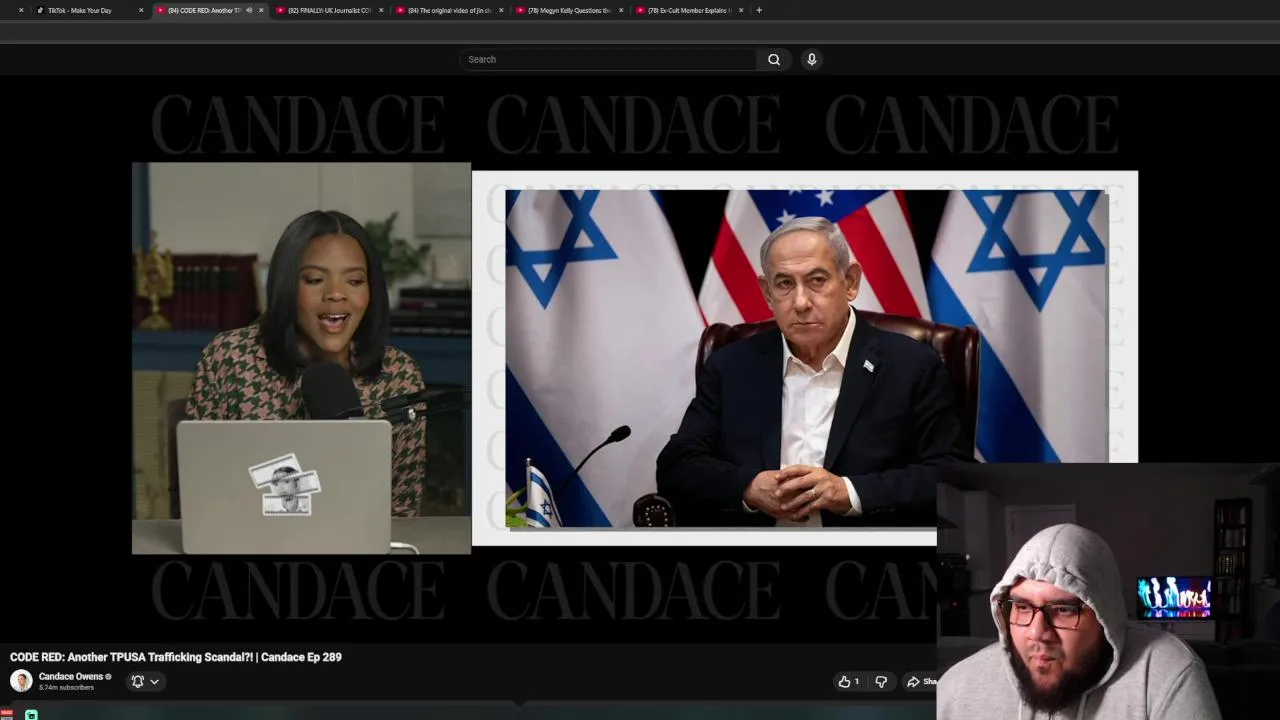
Task: Expand notification options chevron beside bell
Action: point(154,681)
